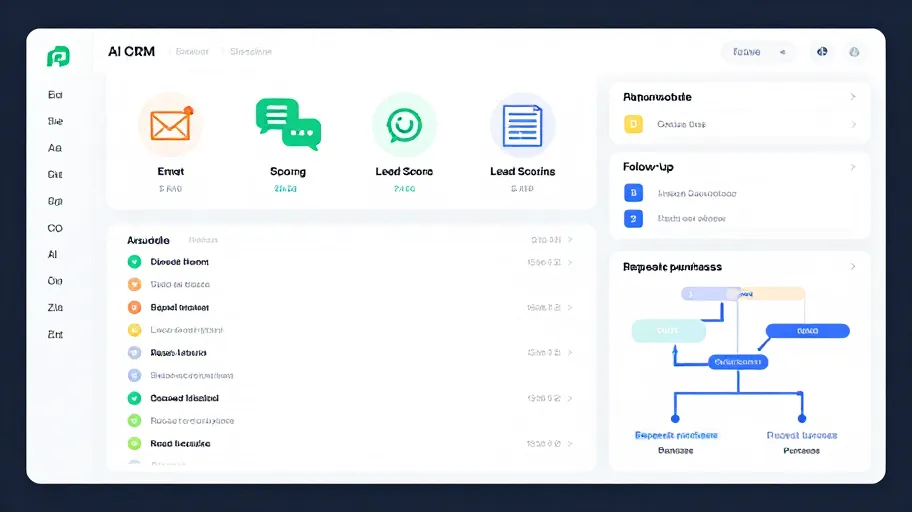This screenshot has height=512, width=912.
Task: Open the Emet envelope icon
Action: tap(170, 125)
